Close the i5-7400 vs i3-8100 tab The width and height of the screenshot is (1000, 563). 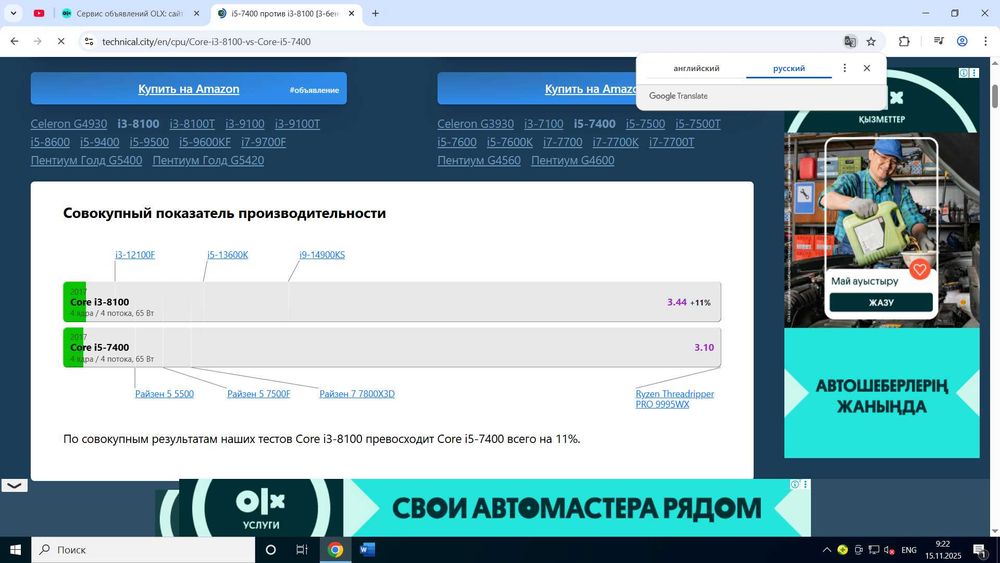coord(351,13)
